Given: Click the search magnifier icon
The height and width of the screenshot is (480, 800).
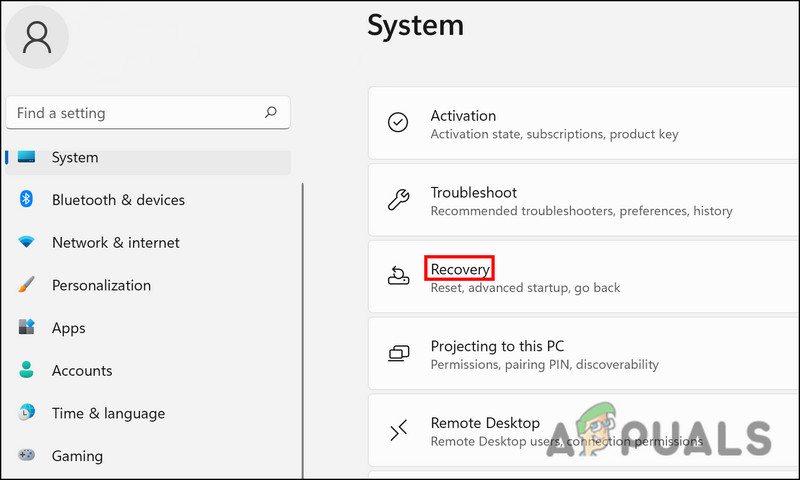Looking at the screenshot, I should coord(270,113).
